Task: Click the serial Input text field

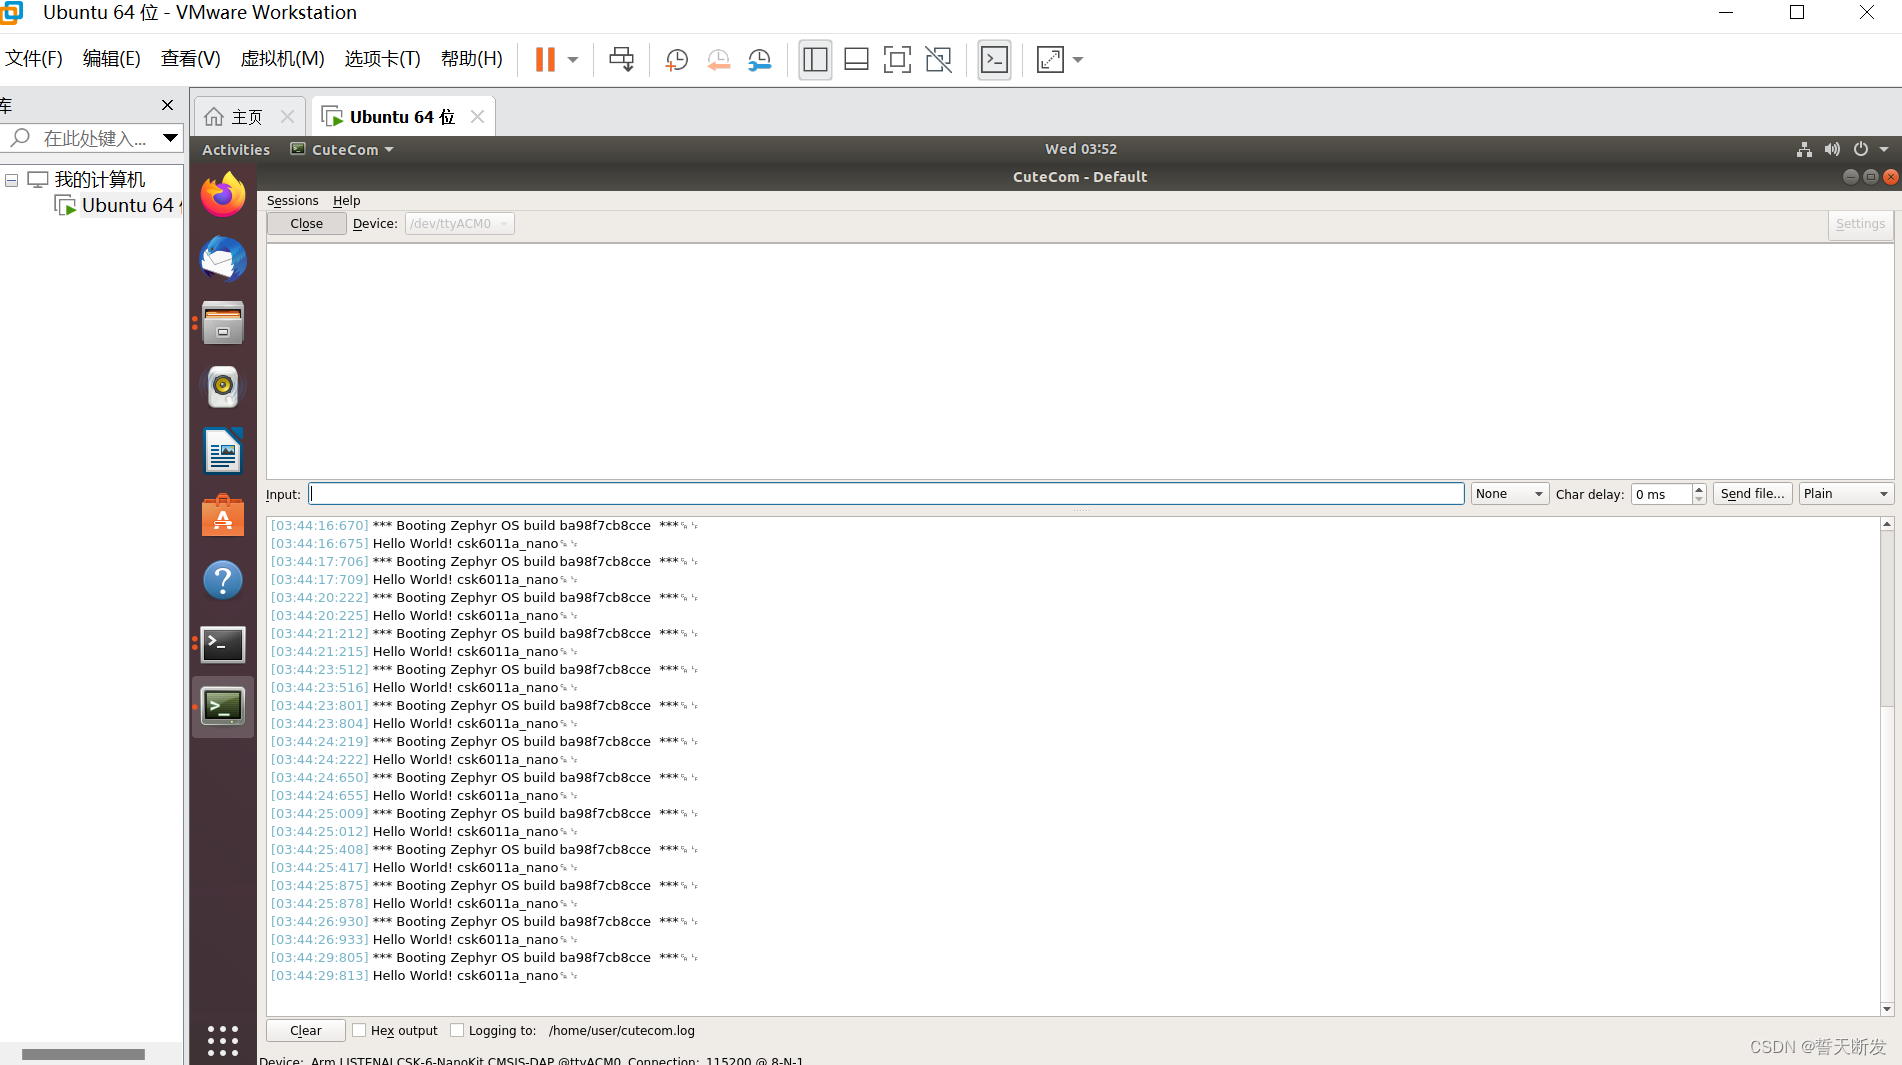Action: click(886, 494)
